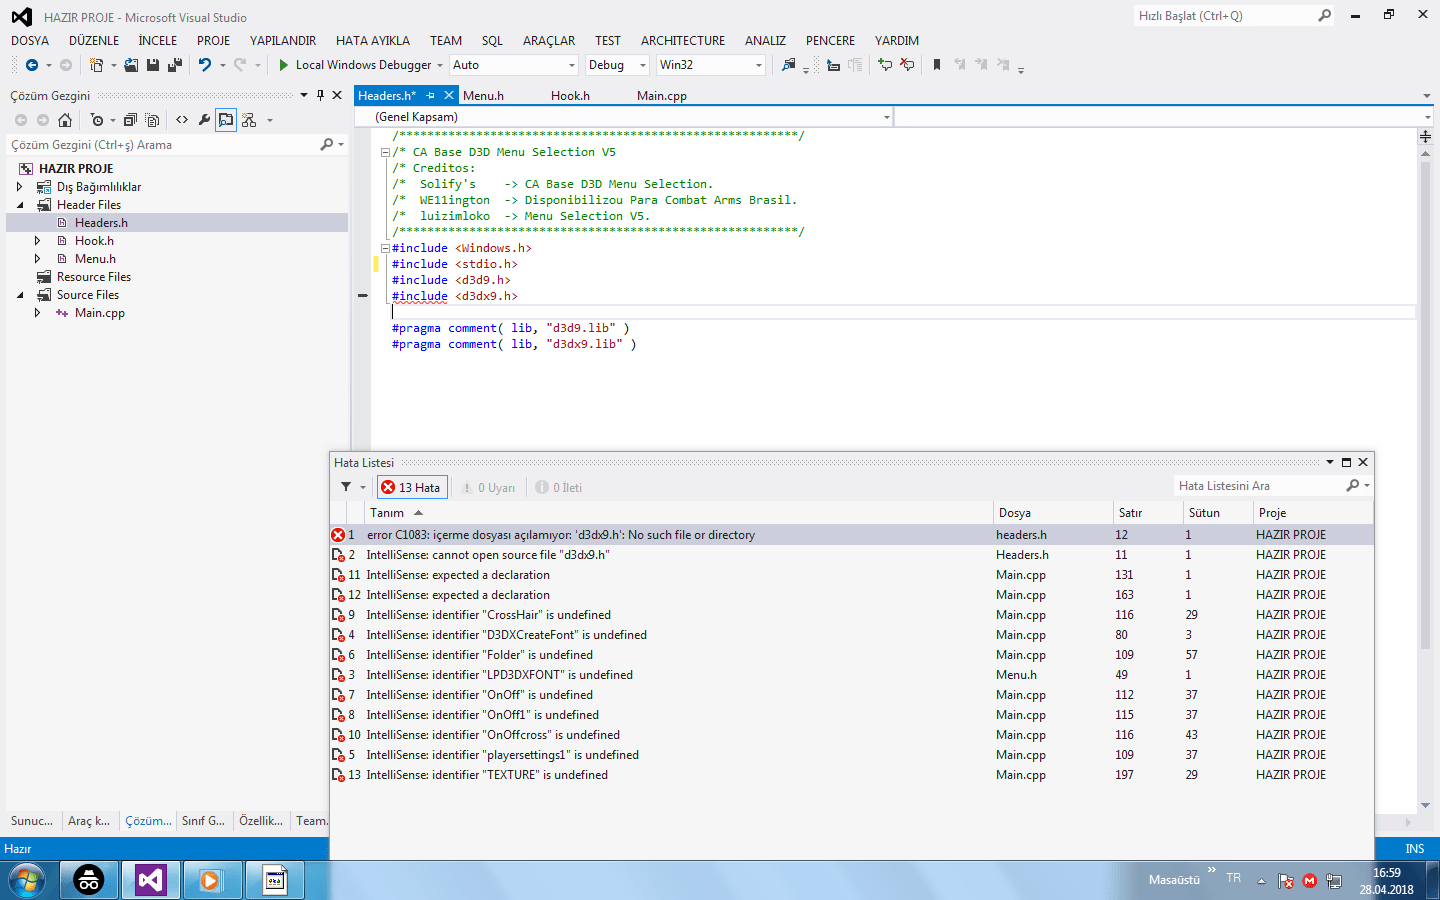Viewport: 1440px width, 900px height.
Task: Toggle the 0 İleti messages filter
Action: coord(558,487)
